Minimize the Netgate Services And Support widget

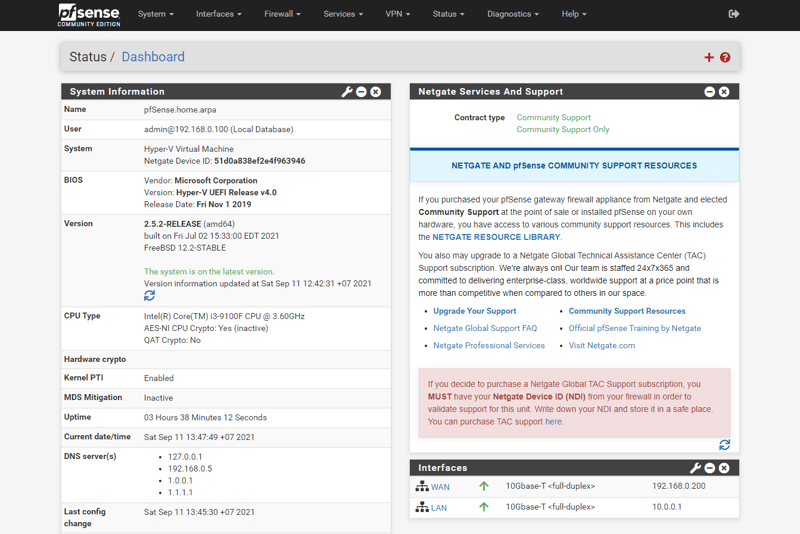pos(709,91)
